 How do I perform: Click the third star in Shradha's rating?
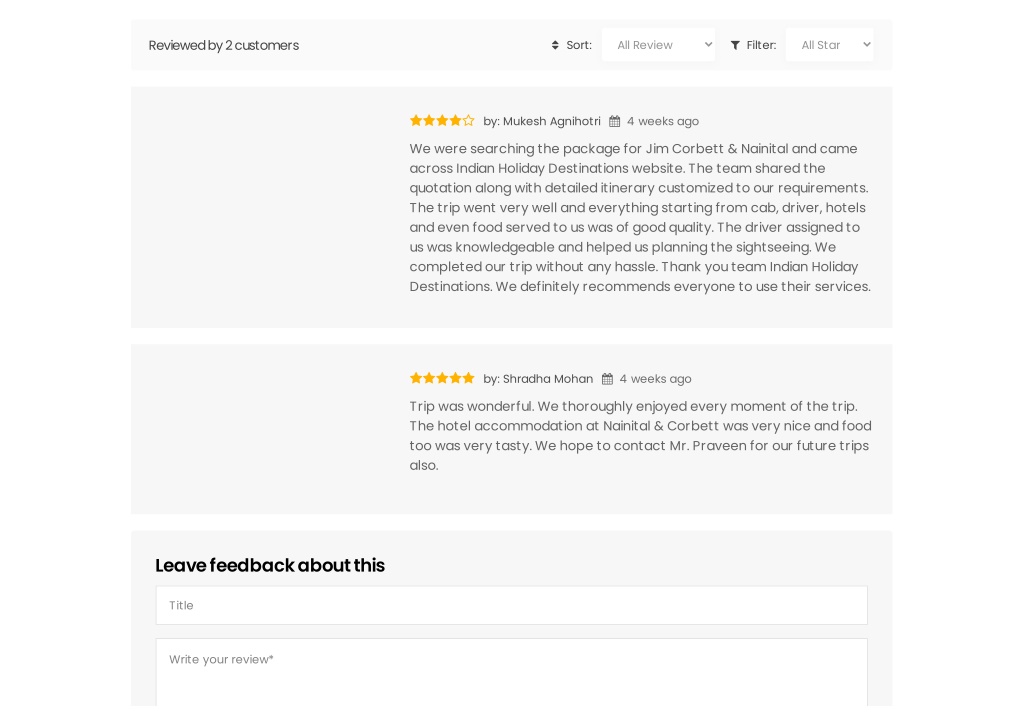442,378
